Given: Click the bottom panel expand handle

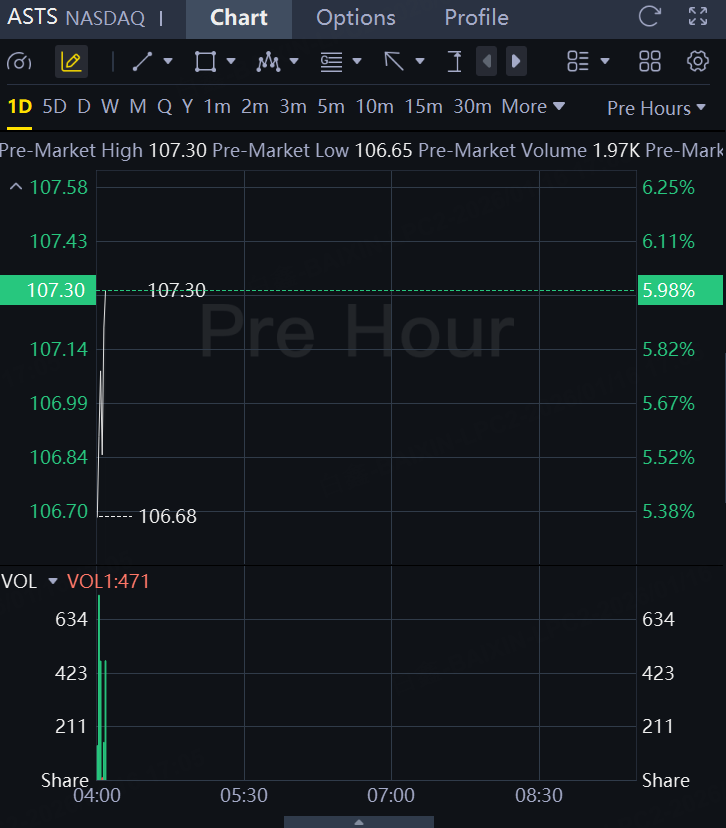Looking at the screenshot, I should coord(359,822).
